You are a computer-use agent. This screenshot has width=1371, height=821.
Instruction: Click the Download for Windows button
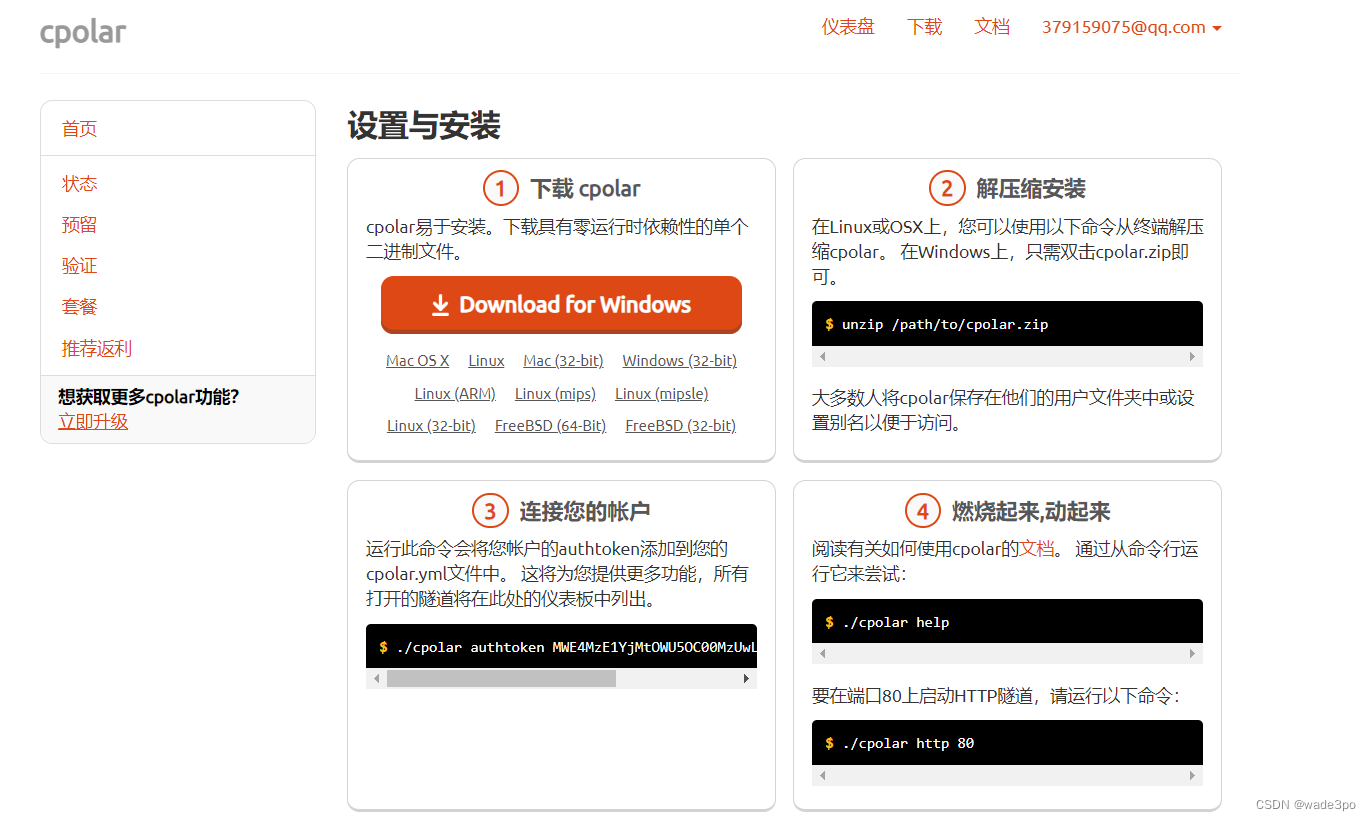(x=561, y=305)
